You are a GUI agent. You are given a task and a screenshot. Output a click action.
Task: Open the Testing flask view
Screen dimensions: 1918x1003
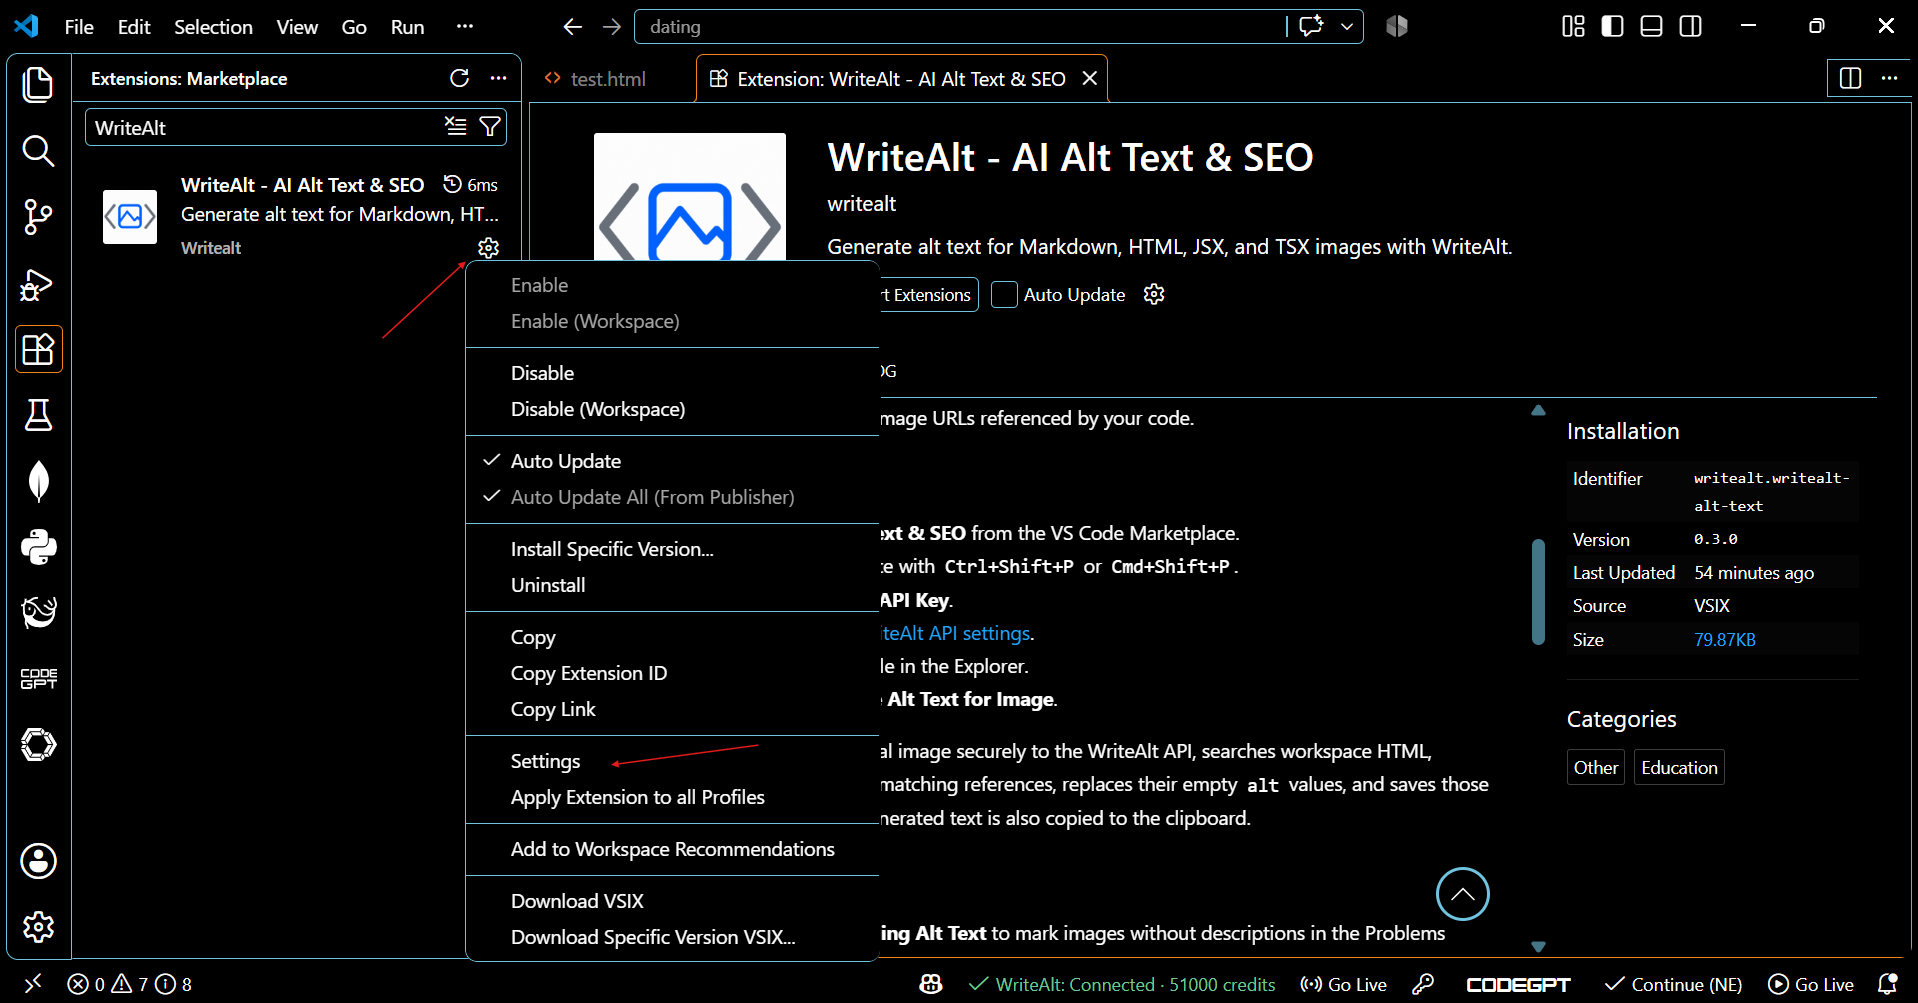tap(38, 415)
